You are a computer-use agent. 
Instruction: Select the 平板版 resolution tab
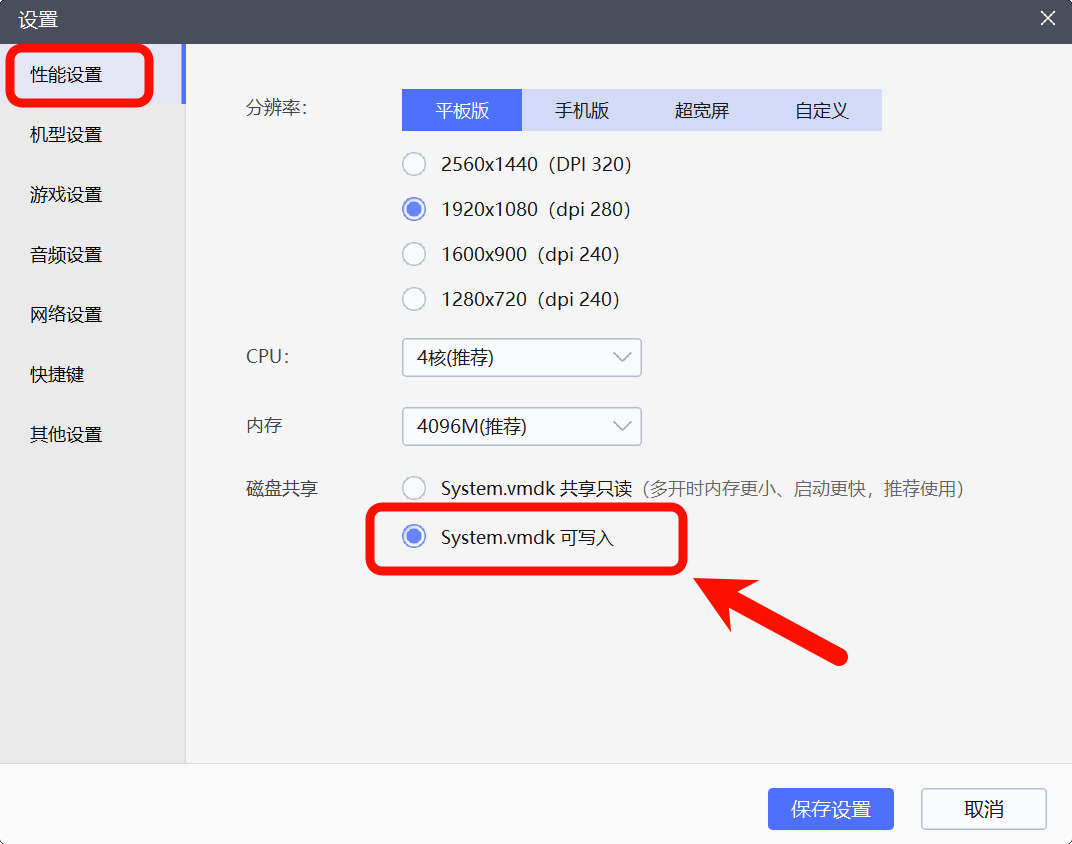(x=462, y=111)
